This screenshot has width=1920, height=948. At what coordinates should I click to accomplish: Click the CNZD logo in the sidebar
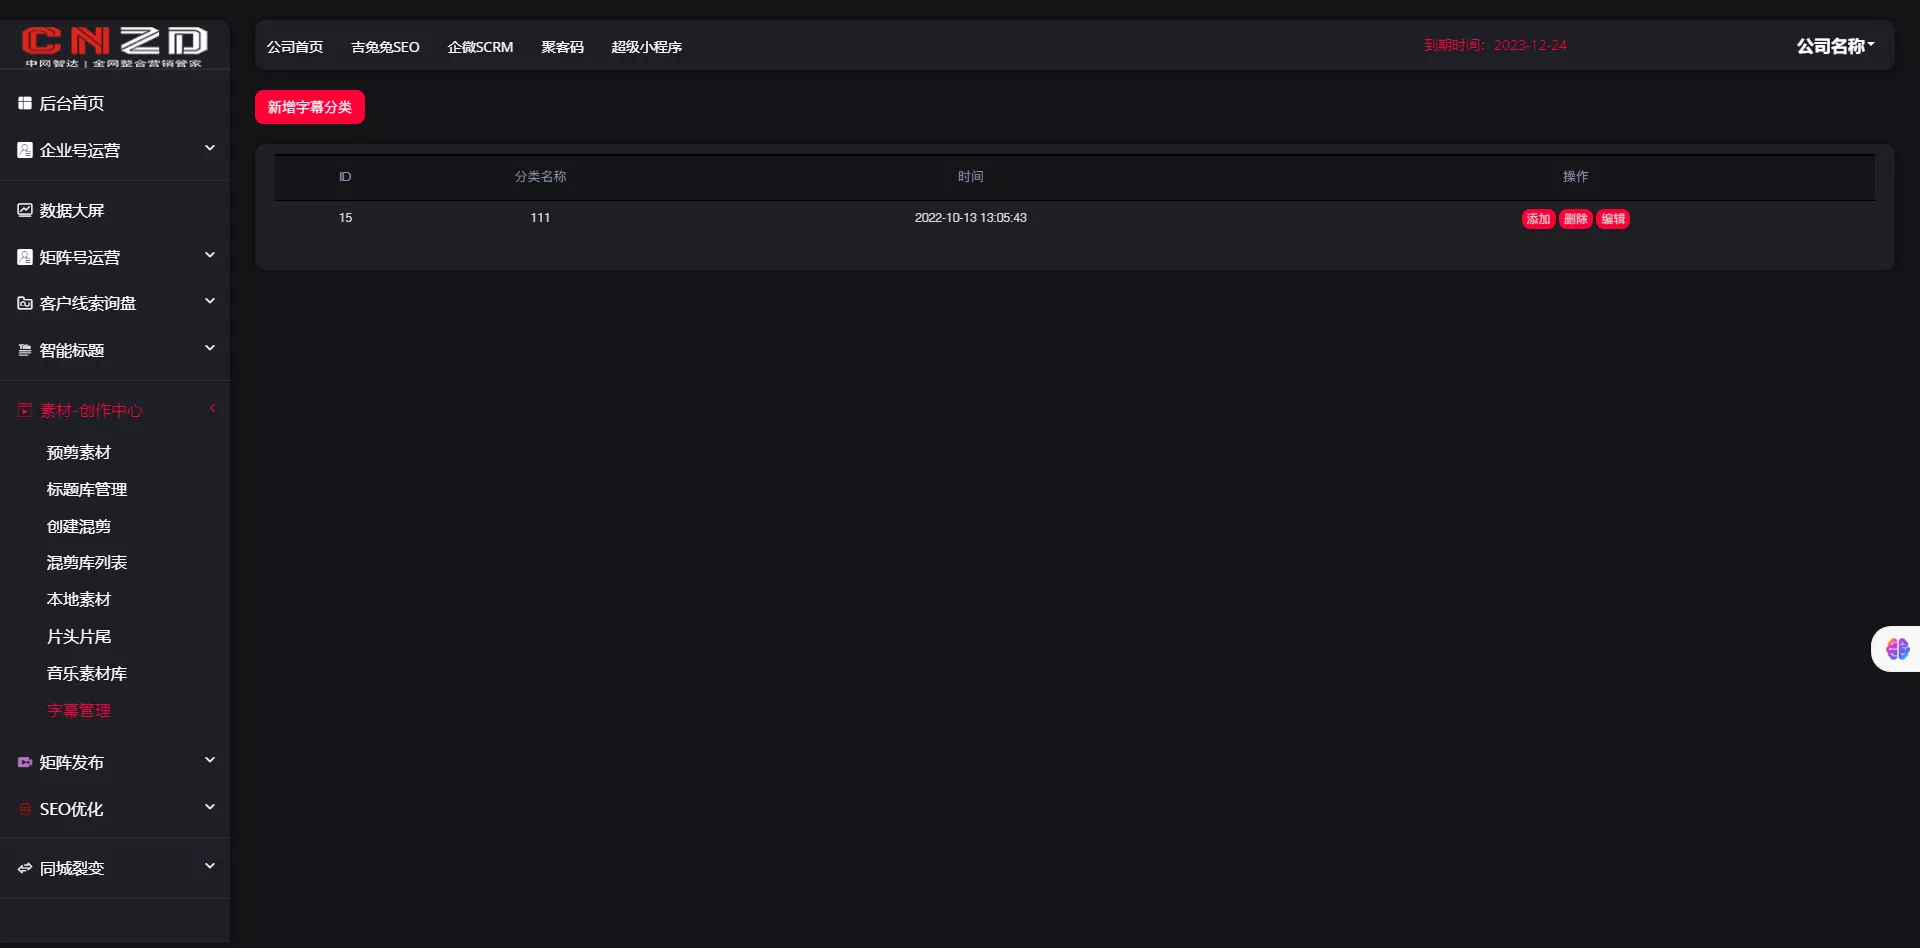pos(114,45)
